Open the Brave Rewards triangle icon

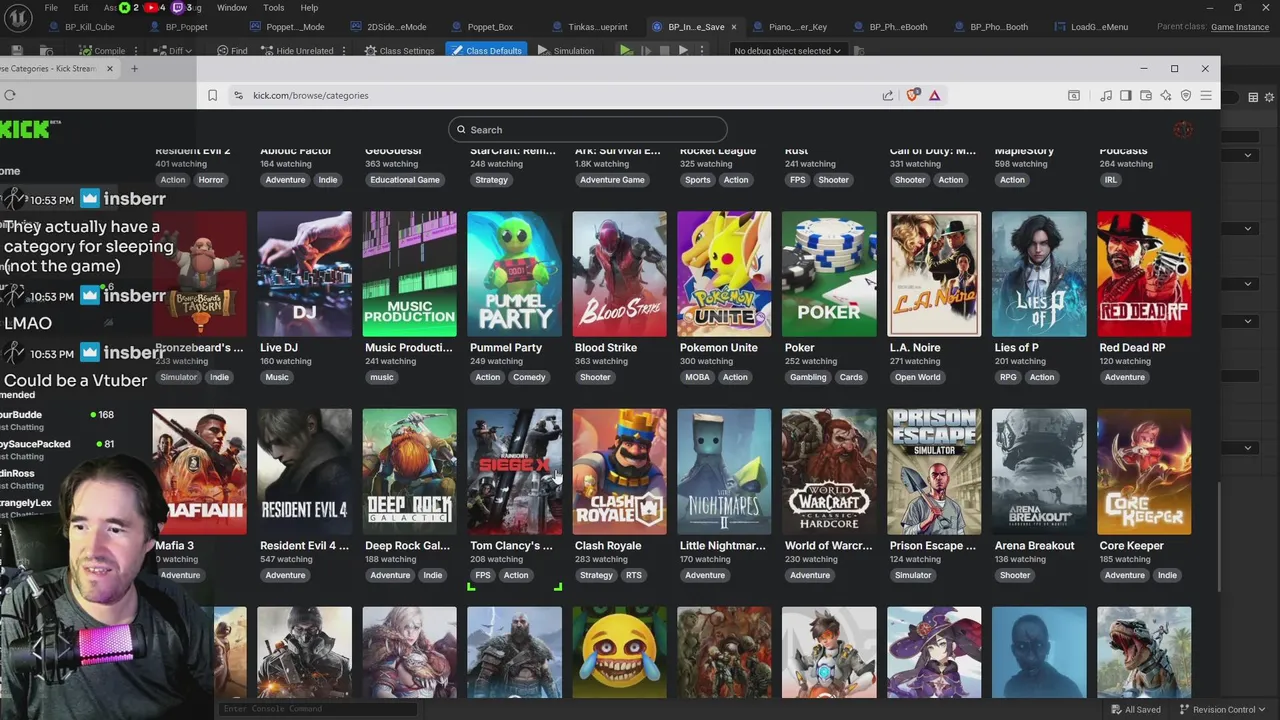point(934,95)
